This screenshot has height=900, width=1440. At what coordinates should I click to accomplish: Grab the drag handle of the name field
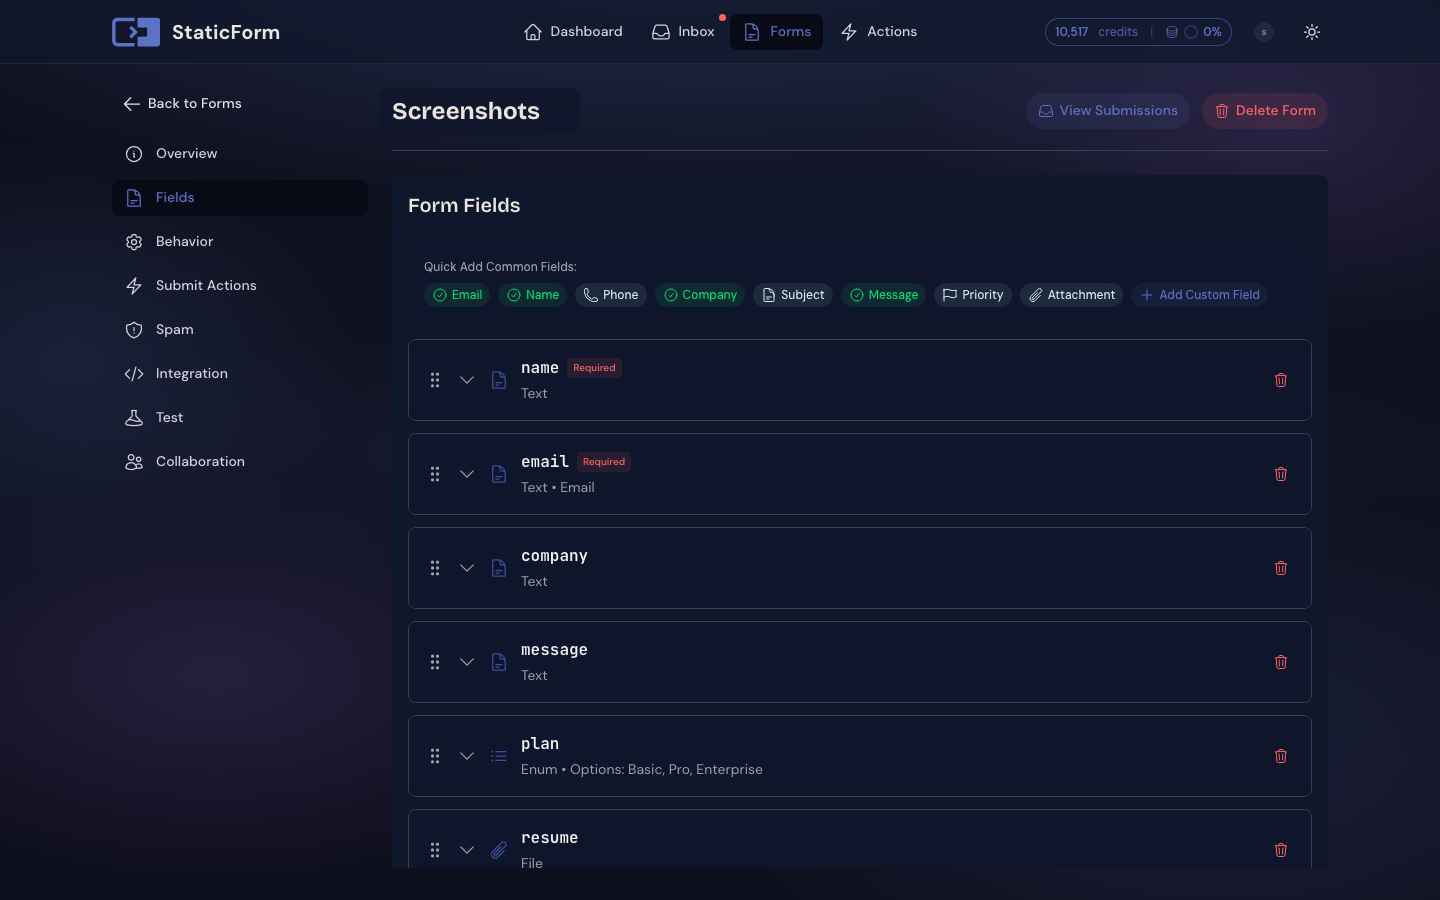tap(435, 380)
